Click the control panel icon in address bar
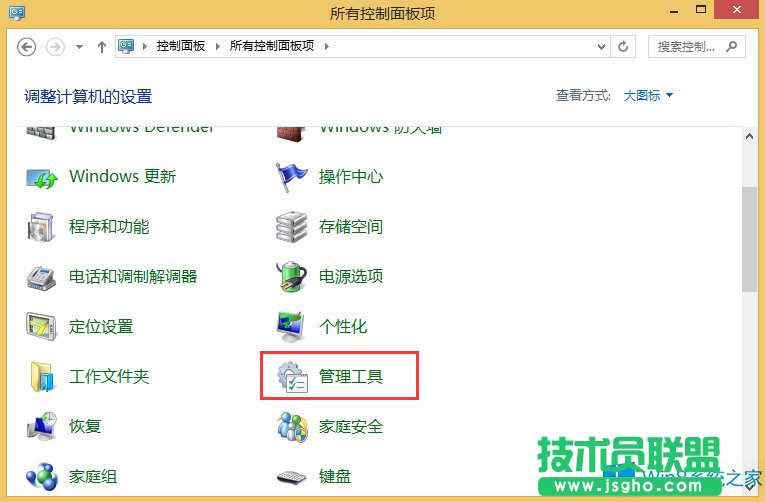This screenshot has width=765, height=502. click(x=126, y=46)
